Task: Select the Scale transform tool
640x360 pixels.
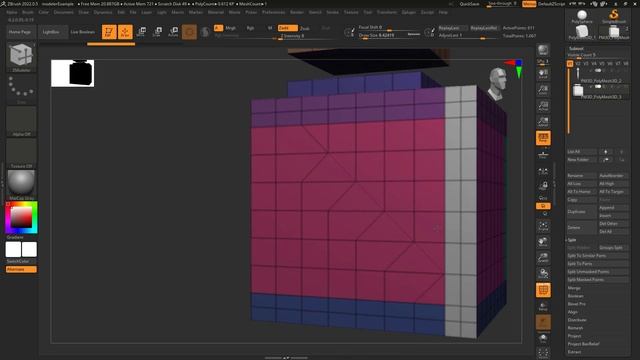Action: pos(157,32)
